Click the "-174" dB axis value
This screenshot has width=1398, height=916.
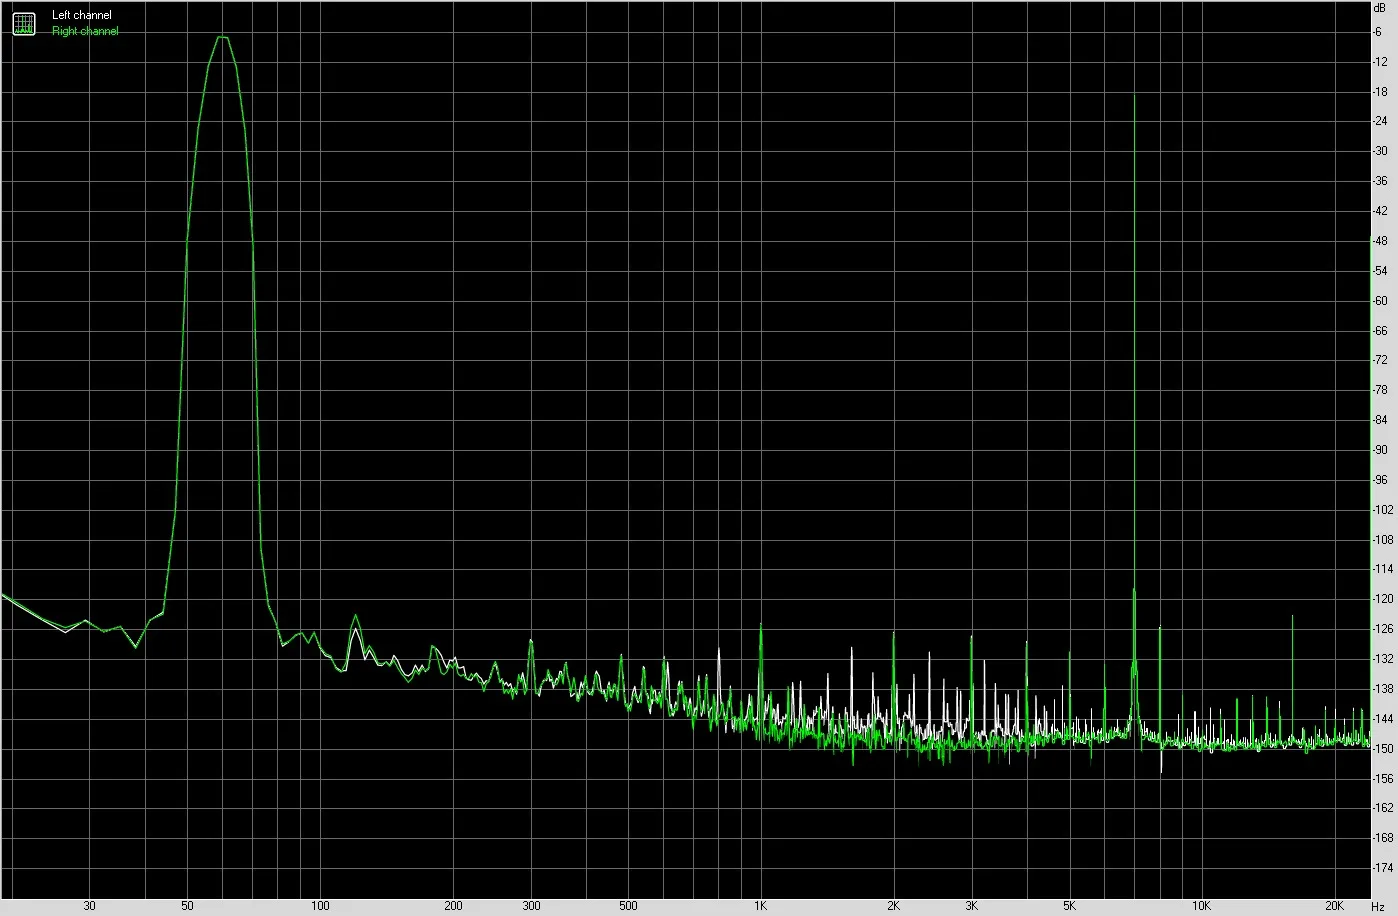[x=1383, y=868]
